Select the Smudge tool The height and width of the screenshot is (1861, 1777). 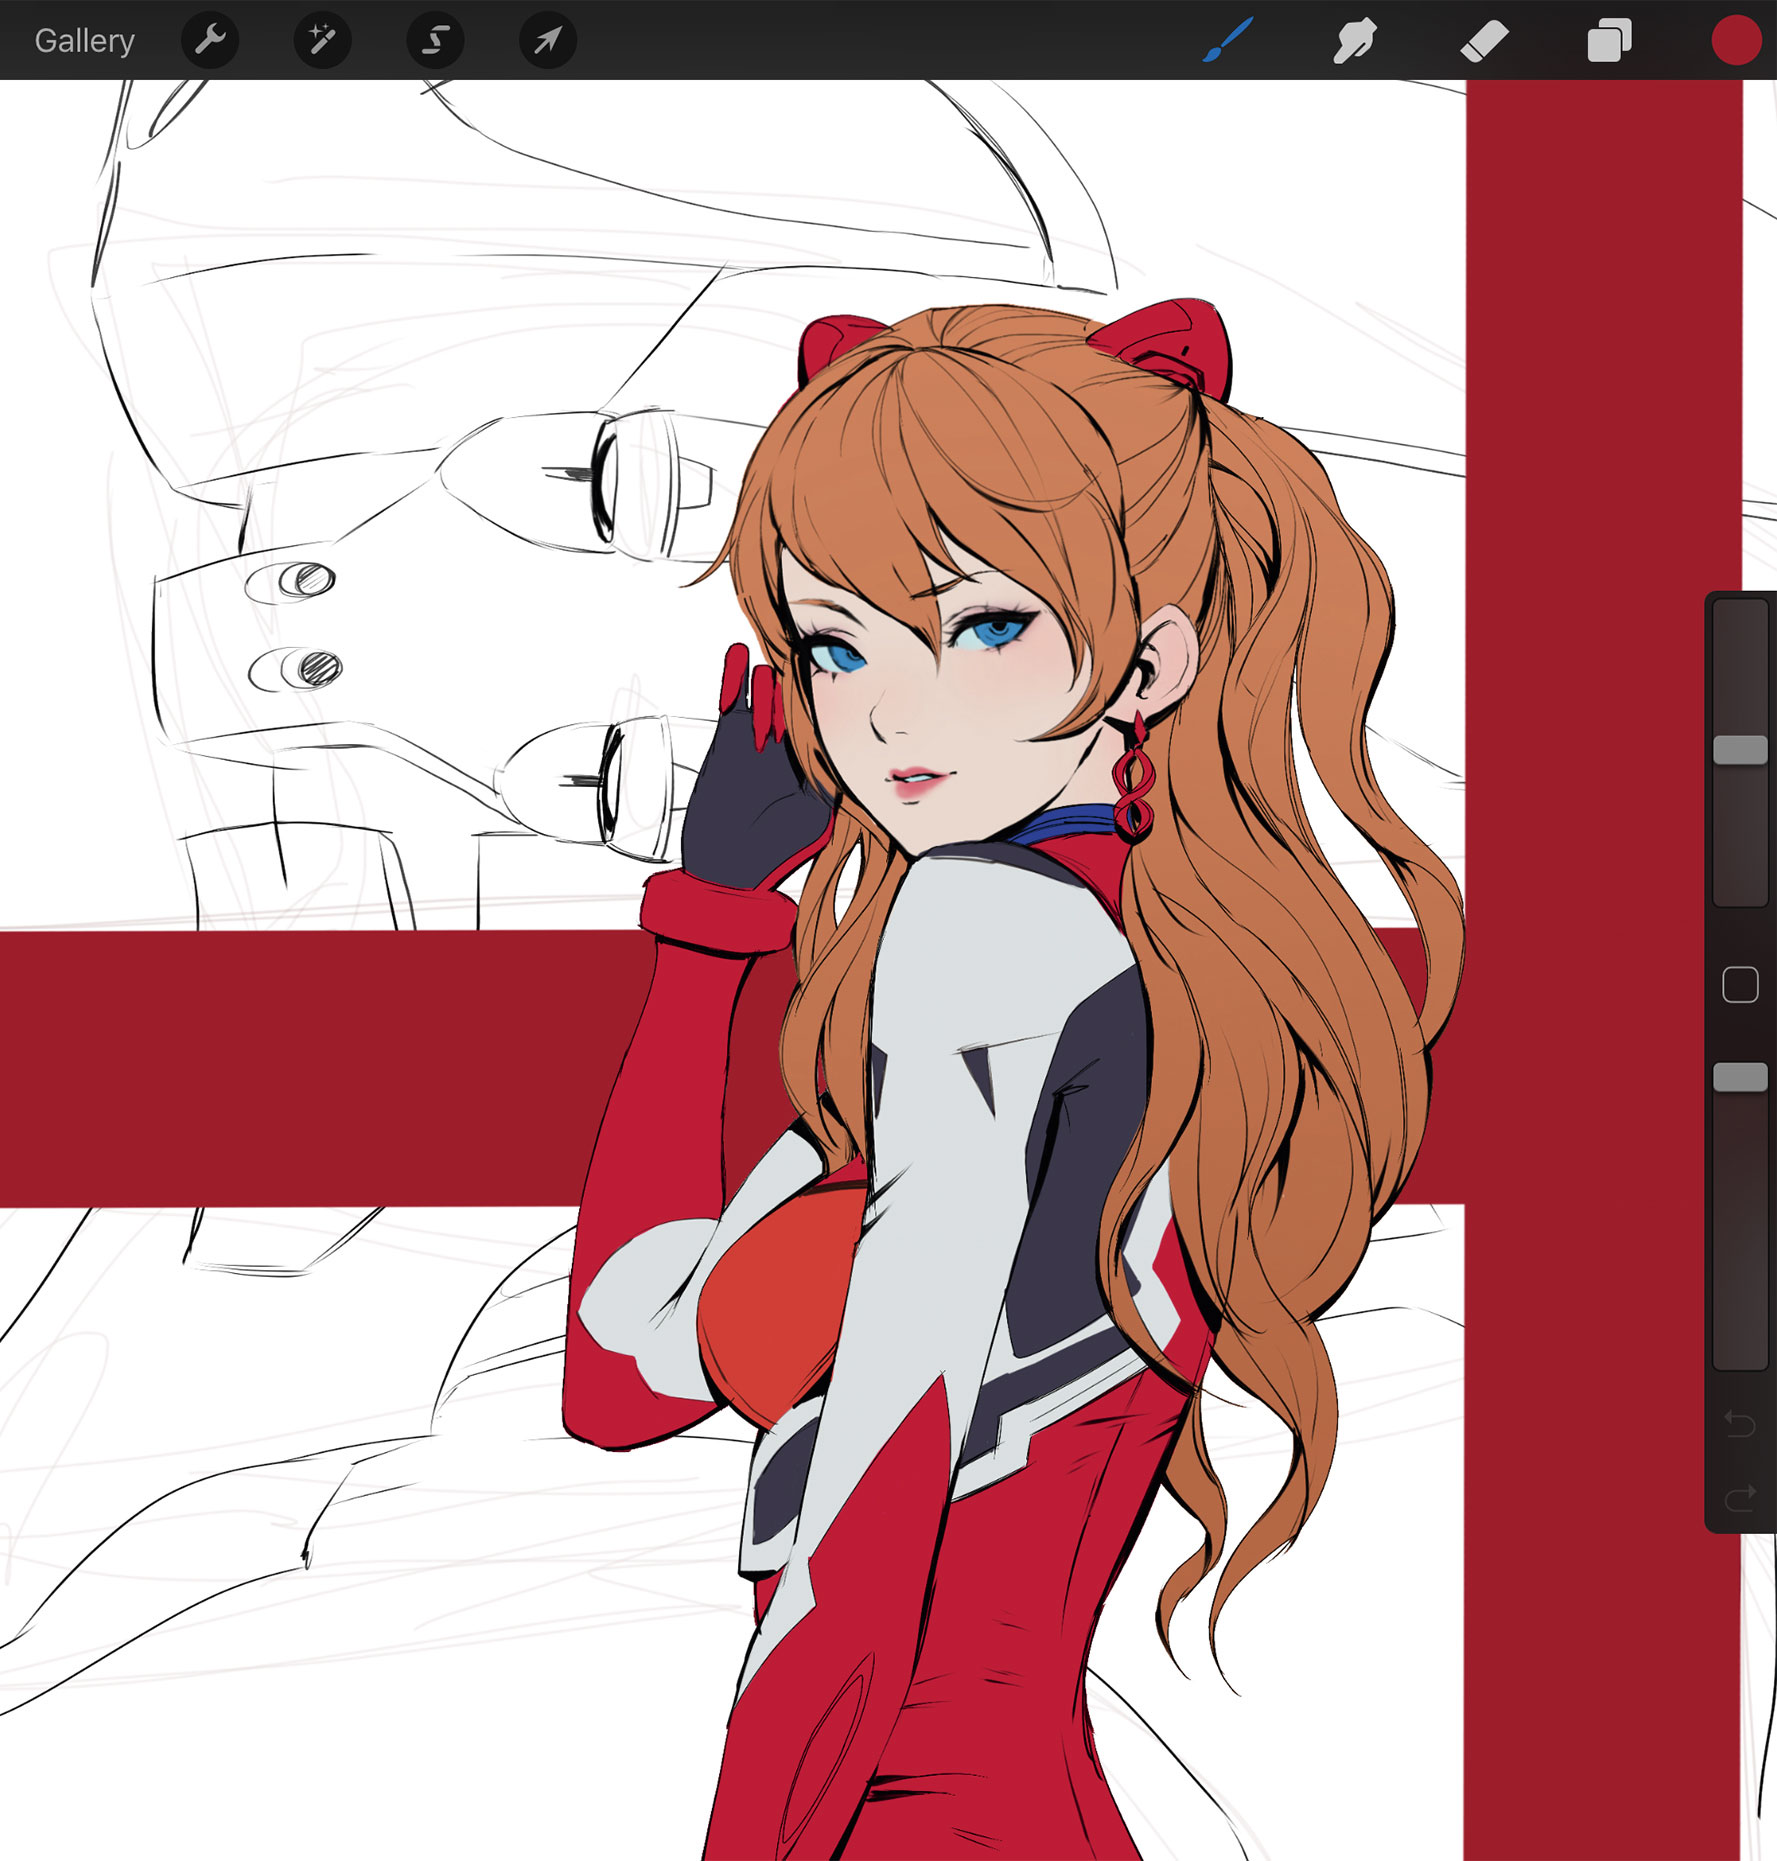click(1355, 41)
